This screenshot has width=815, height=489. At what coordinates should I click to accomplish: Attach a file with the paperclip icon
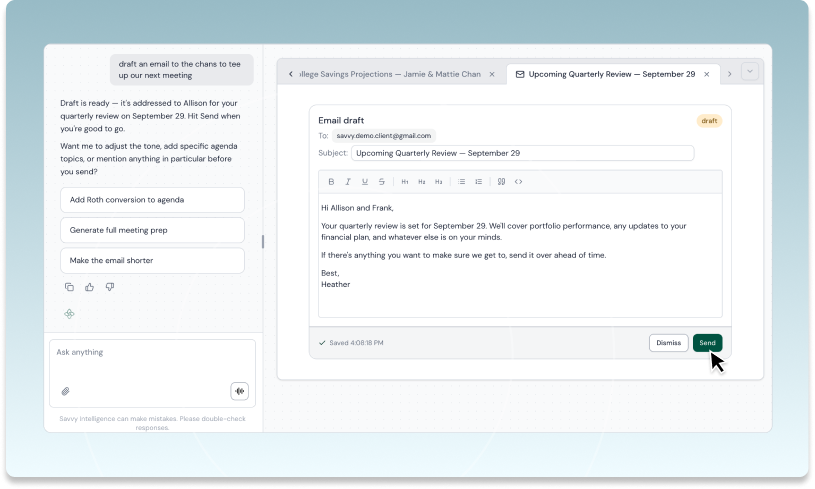(65, 391)
